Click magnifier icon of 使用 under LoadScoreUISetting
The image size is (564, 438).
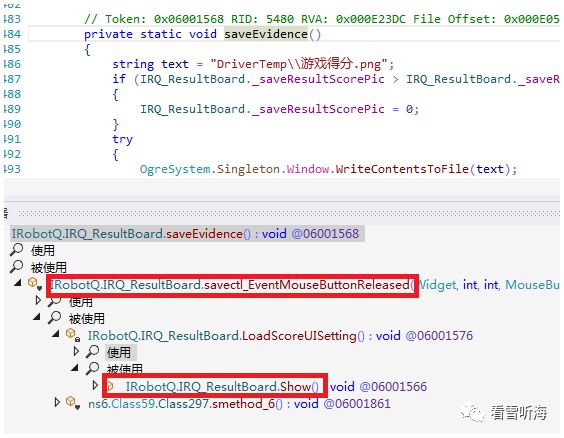[x=92, y=351]
